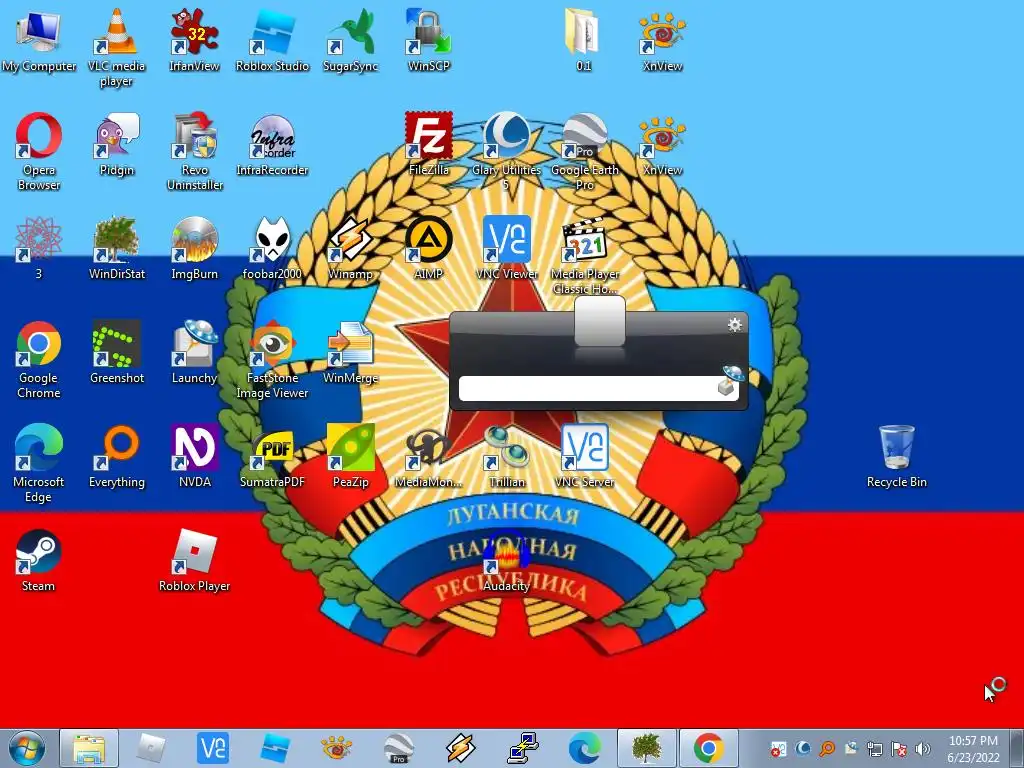Select Microsoft Edge desktop shortcut
1024x768 pixels.
(39, 463)
